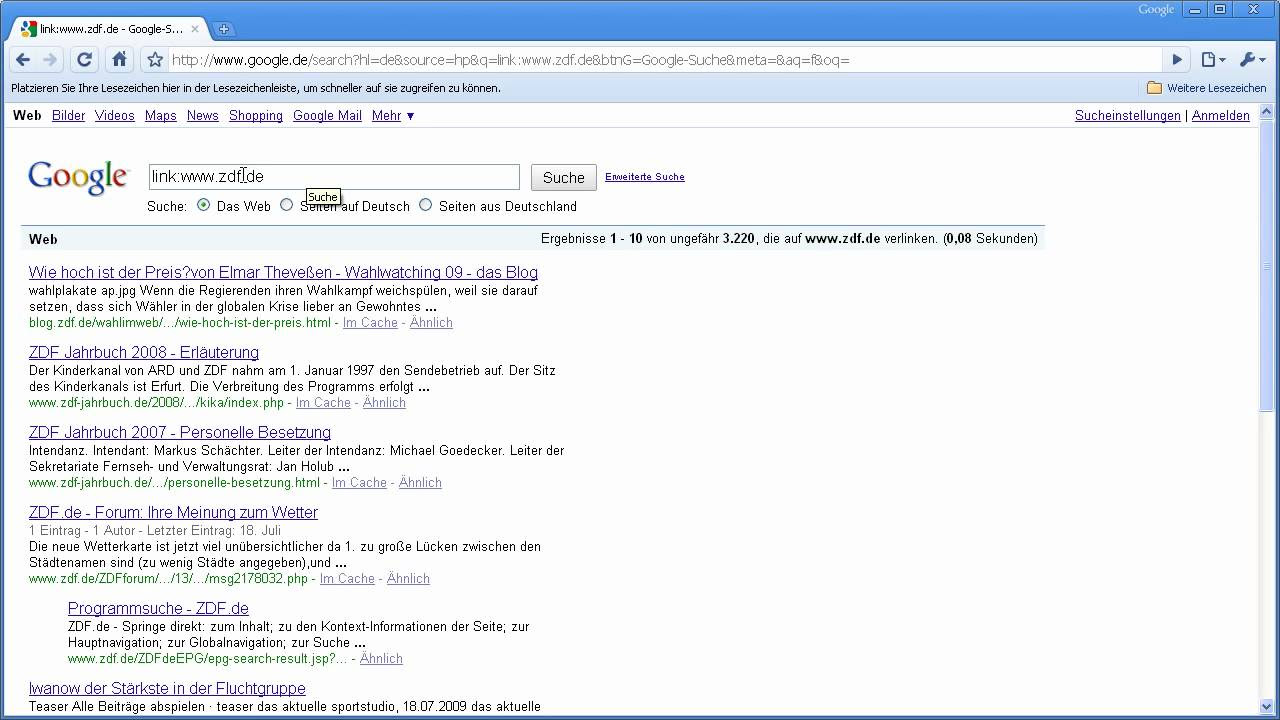Open Ähnlich for ZDFforum result
Screen dimensions: 1280x720
408,579
